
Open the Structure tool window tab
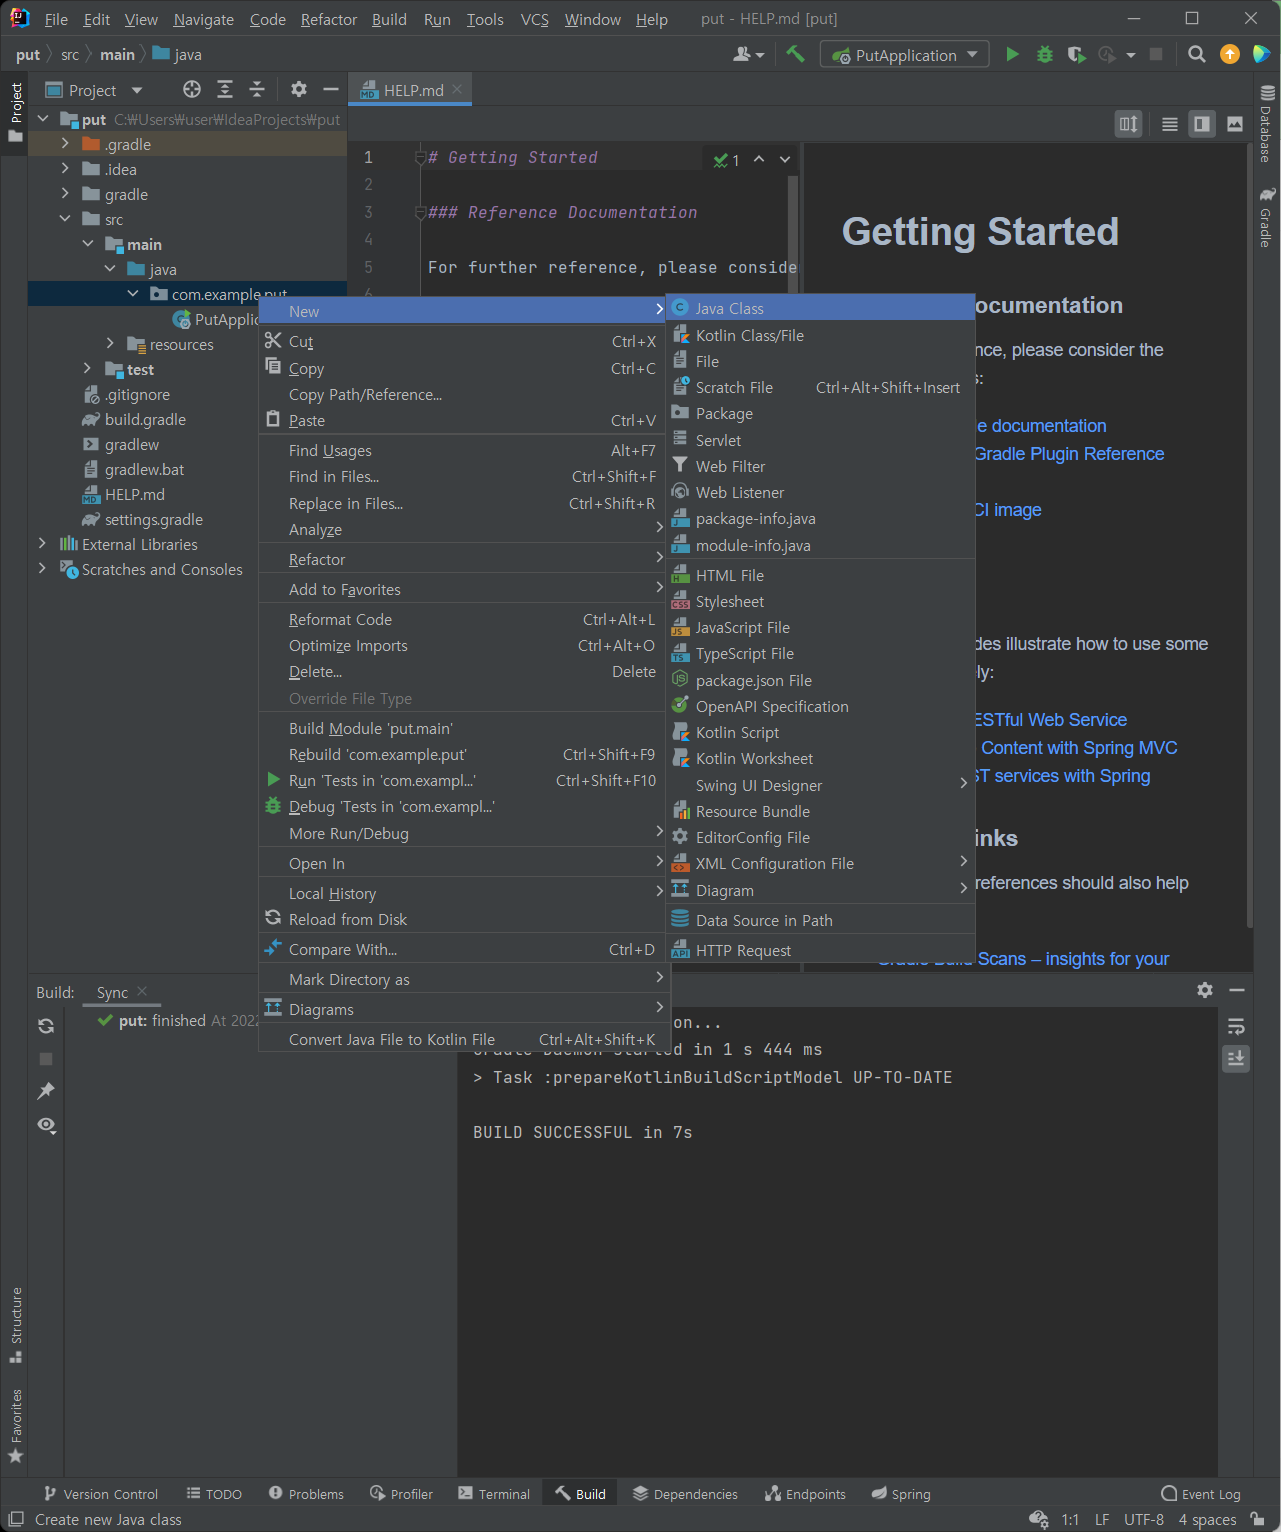tap(15, 1325)
